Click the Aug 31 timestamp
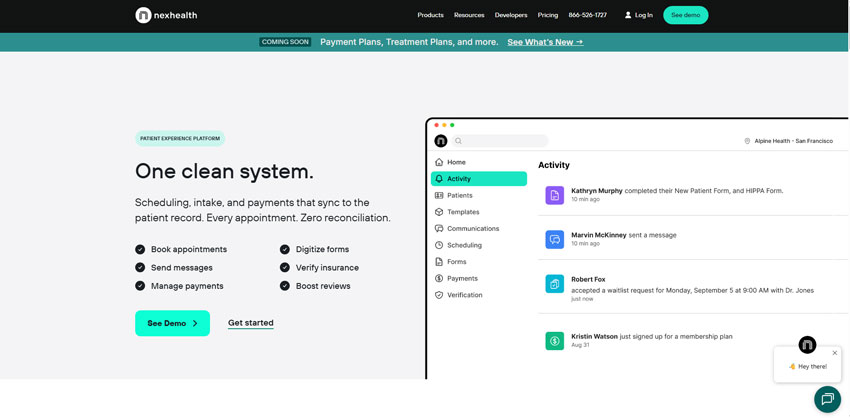Image resolution: width=850 pixels, height=418 pixels. coord(580,345)
